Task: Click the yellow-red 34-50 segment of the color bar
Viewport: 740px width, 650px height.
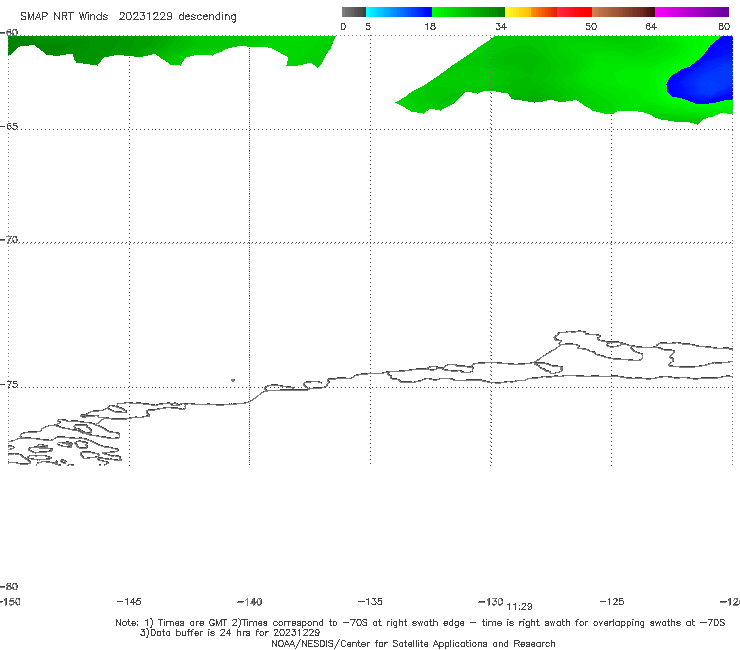Action: [548, 12]
